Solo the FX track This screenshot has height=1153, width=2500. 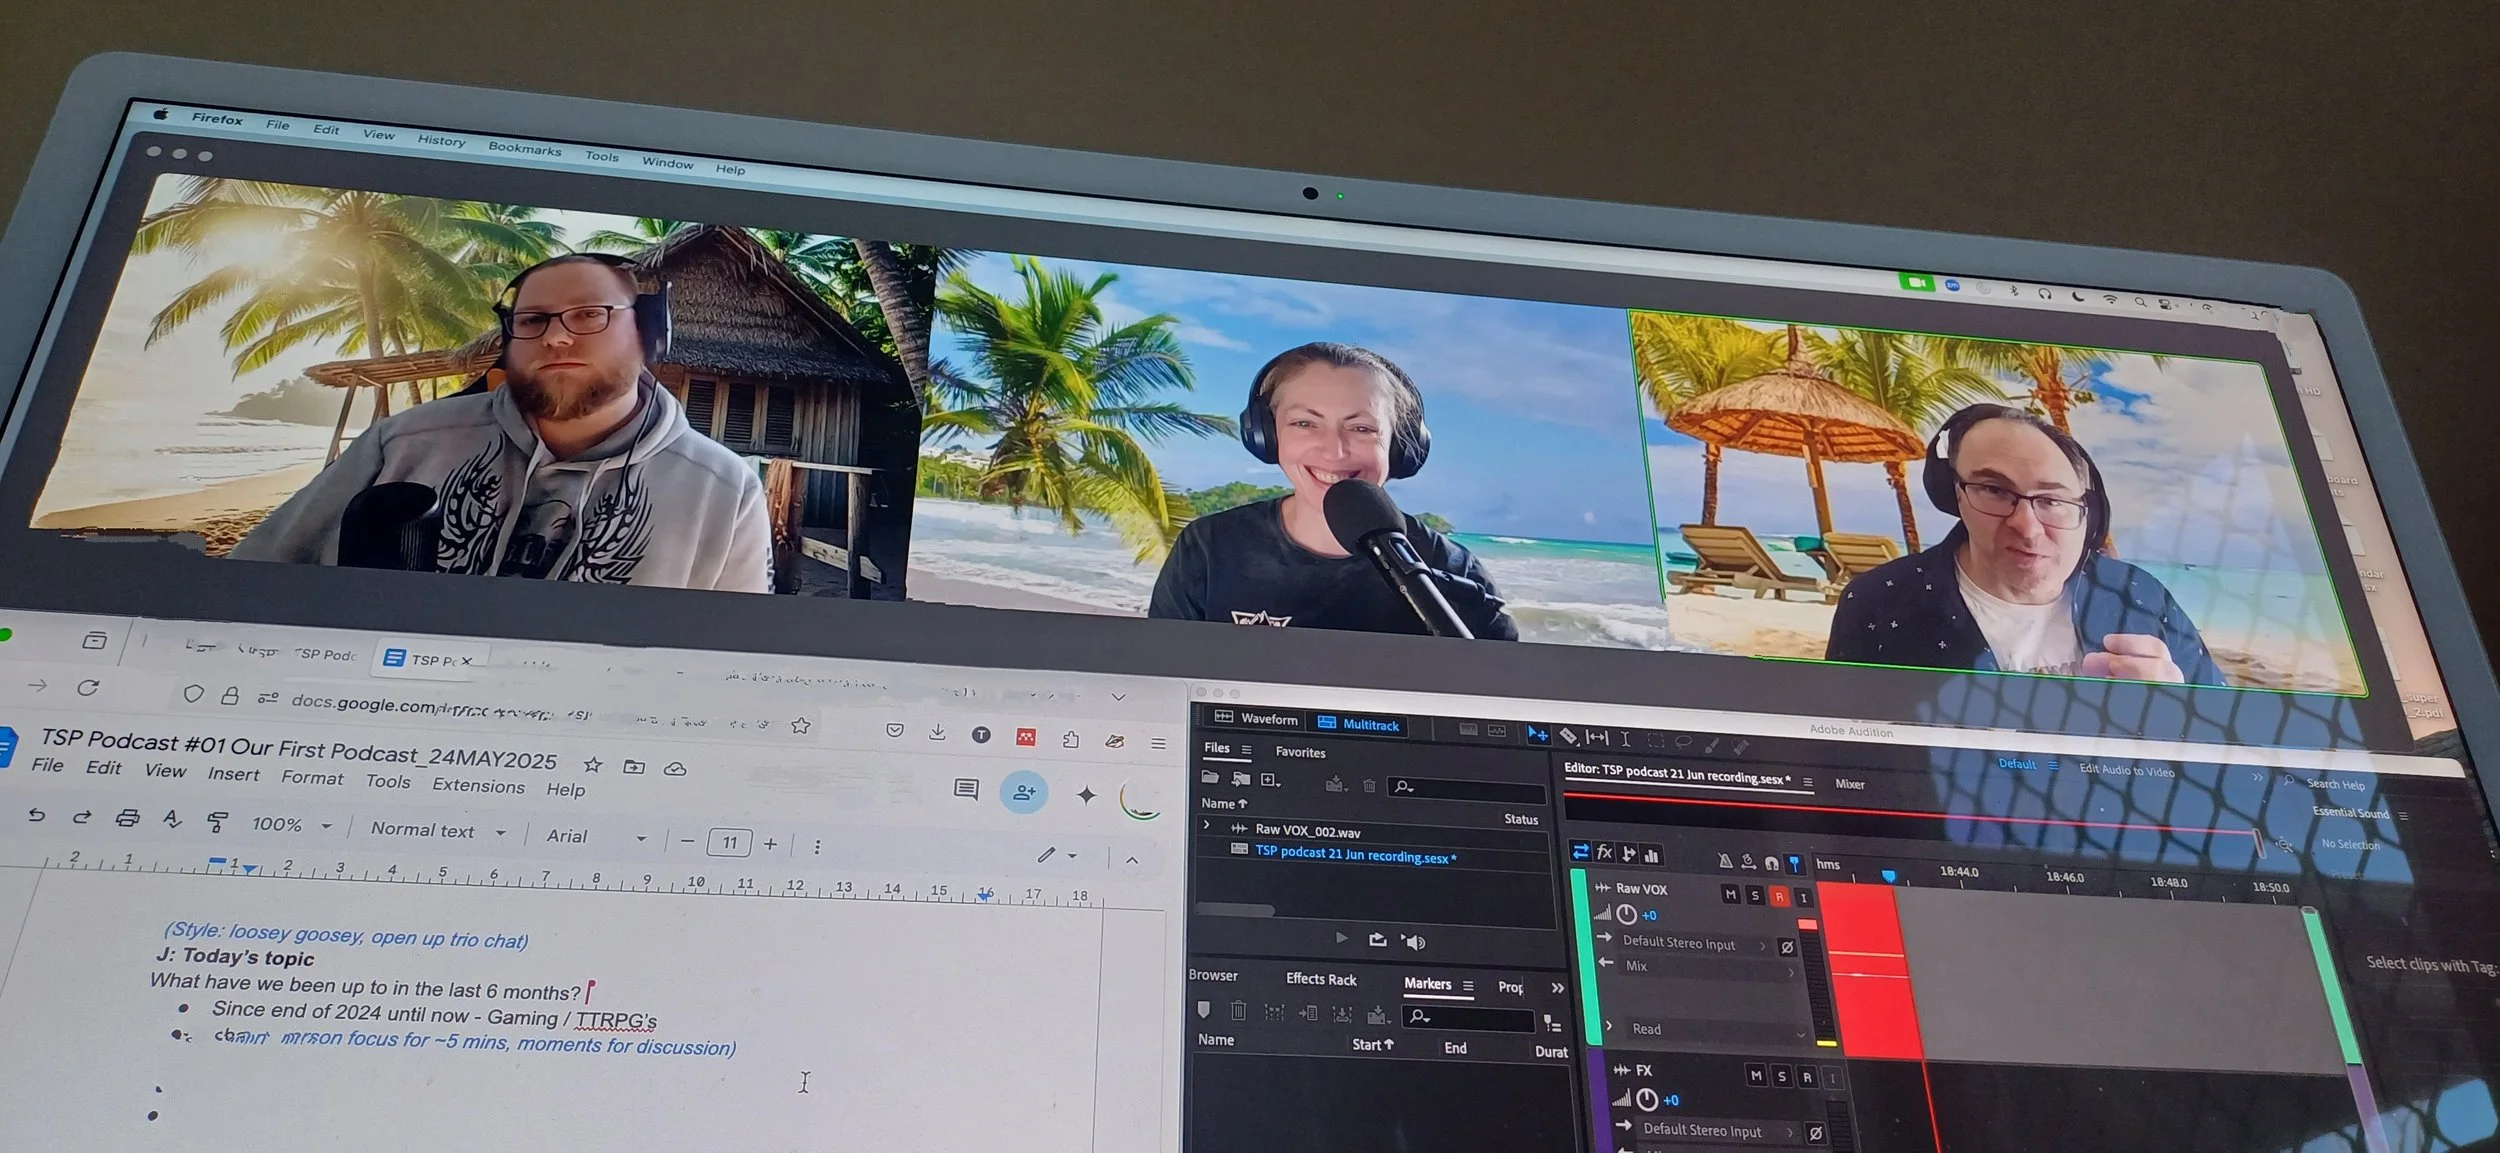pyautogui.click(x=1781, y=1076)
